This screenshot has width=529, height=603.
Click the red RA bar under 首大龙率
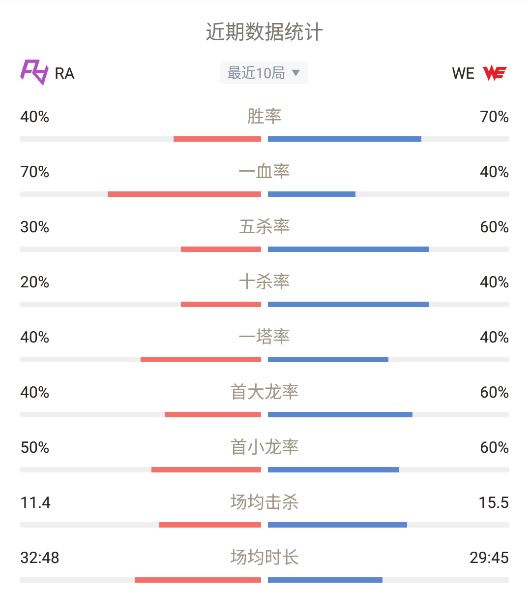coord(213,415)
